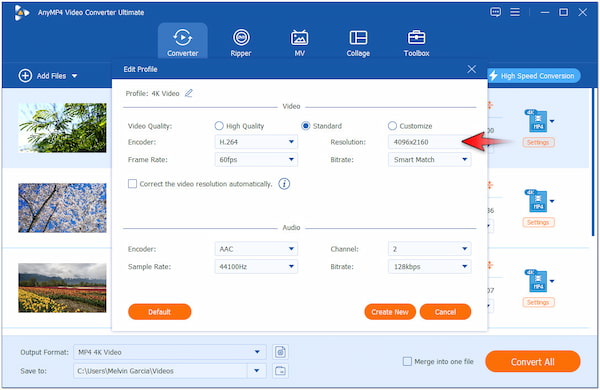Open the Sample Rate 44100Hz dropdown
The image size is (600, 390).
[256, 266]
